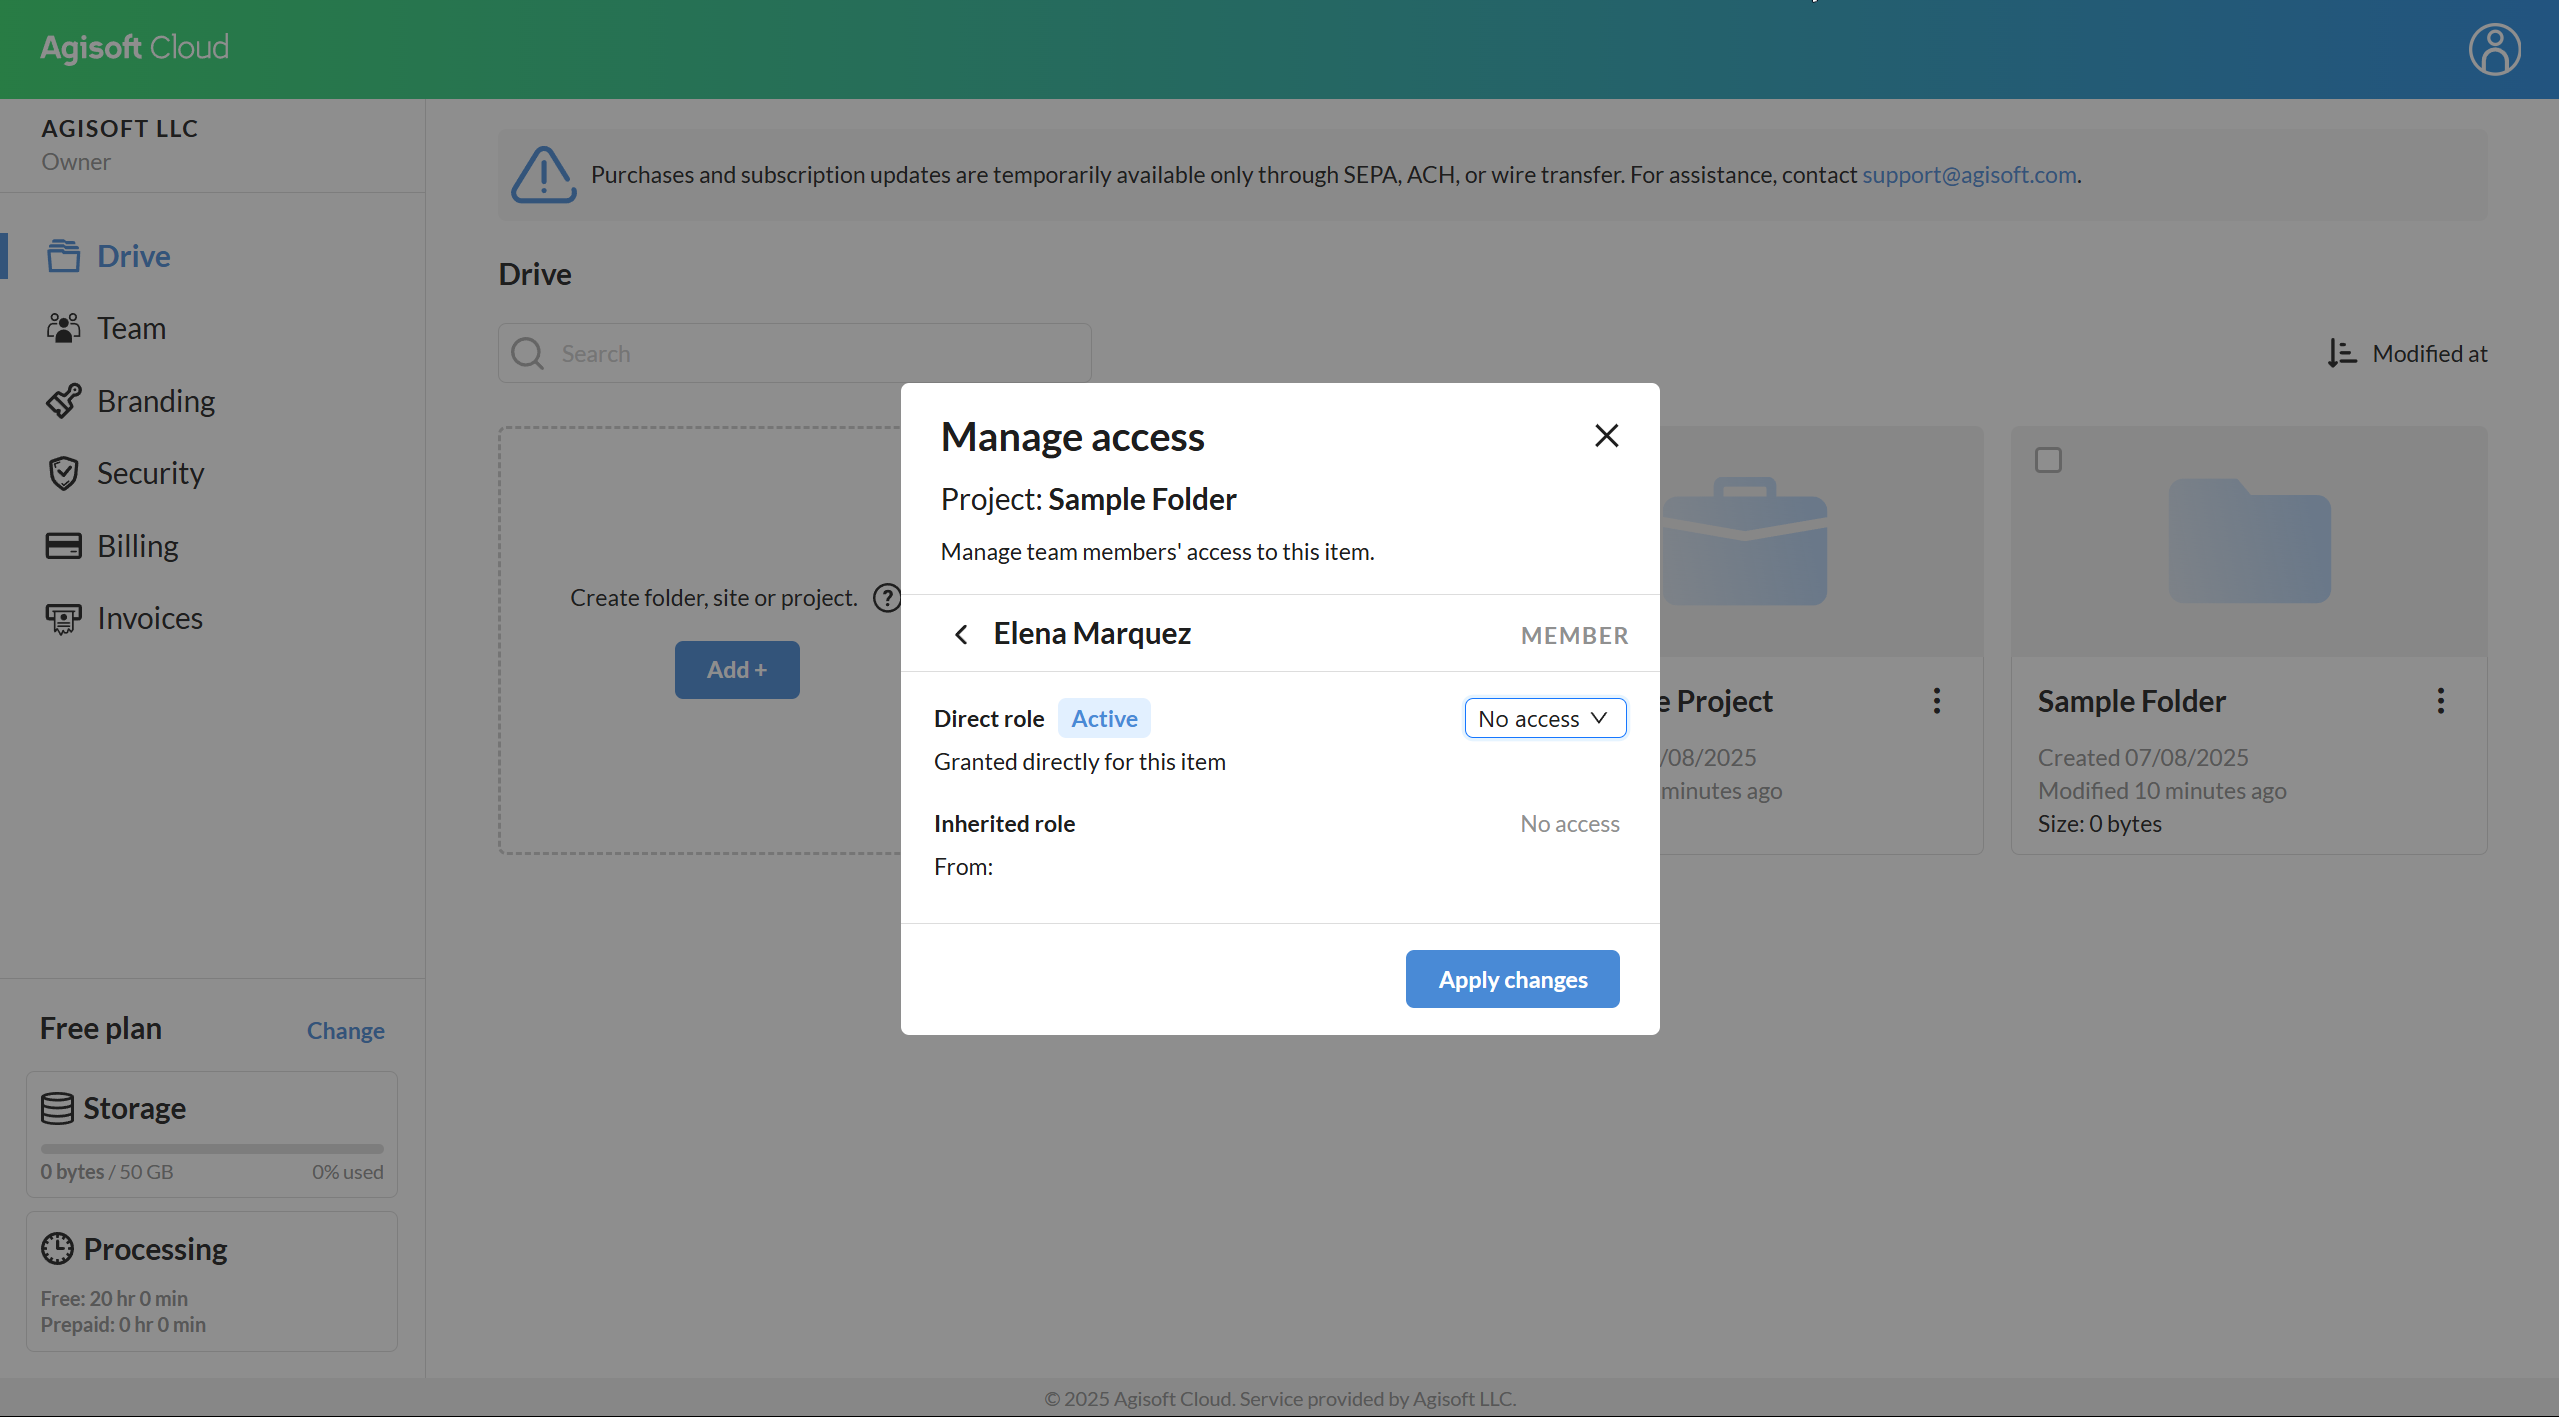Open the Modified at sort selector
This screenshot has width=2559, height=1417.
(2429, 354)
